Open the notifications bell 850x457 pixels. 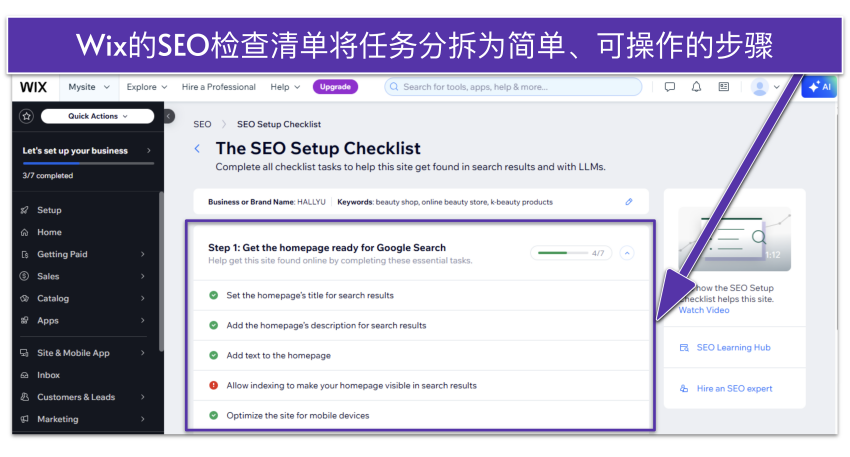point(696,87)
